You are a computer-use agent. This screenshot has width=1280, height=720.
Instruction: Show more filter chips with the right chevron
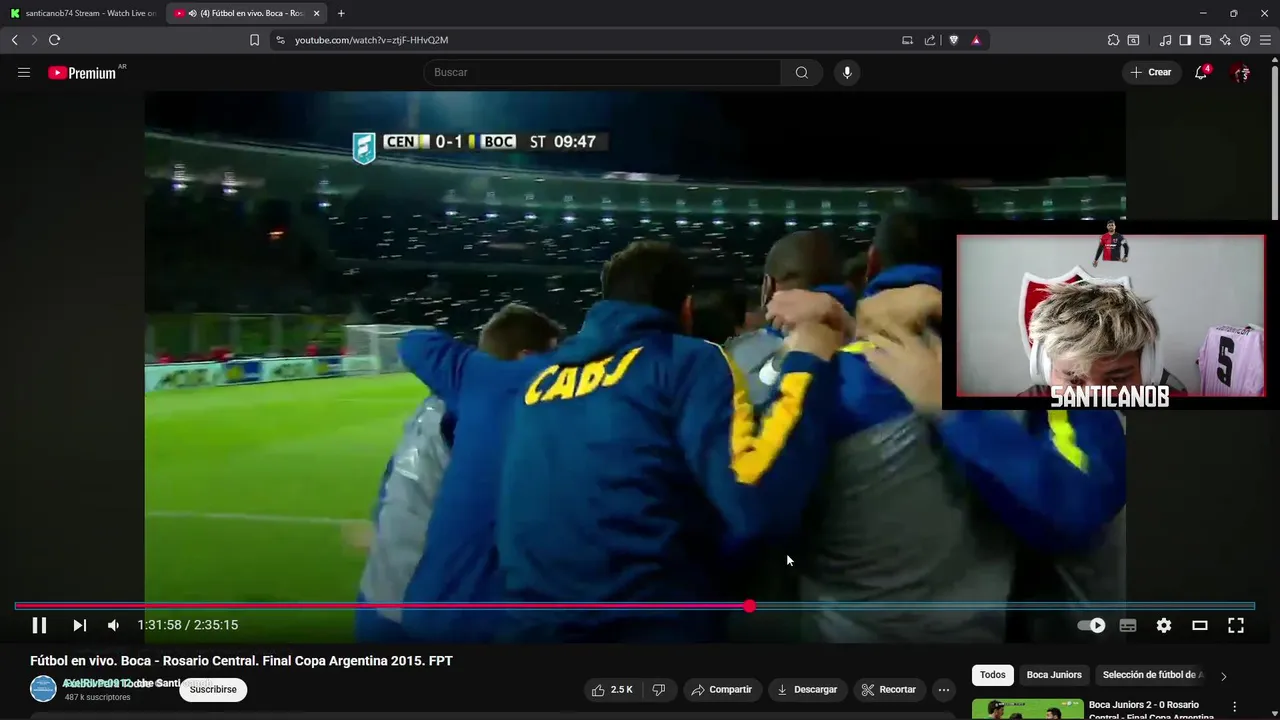(1223, 676)
